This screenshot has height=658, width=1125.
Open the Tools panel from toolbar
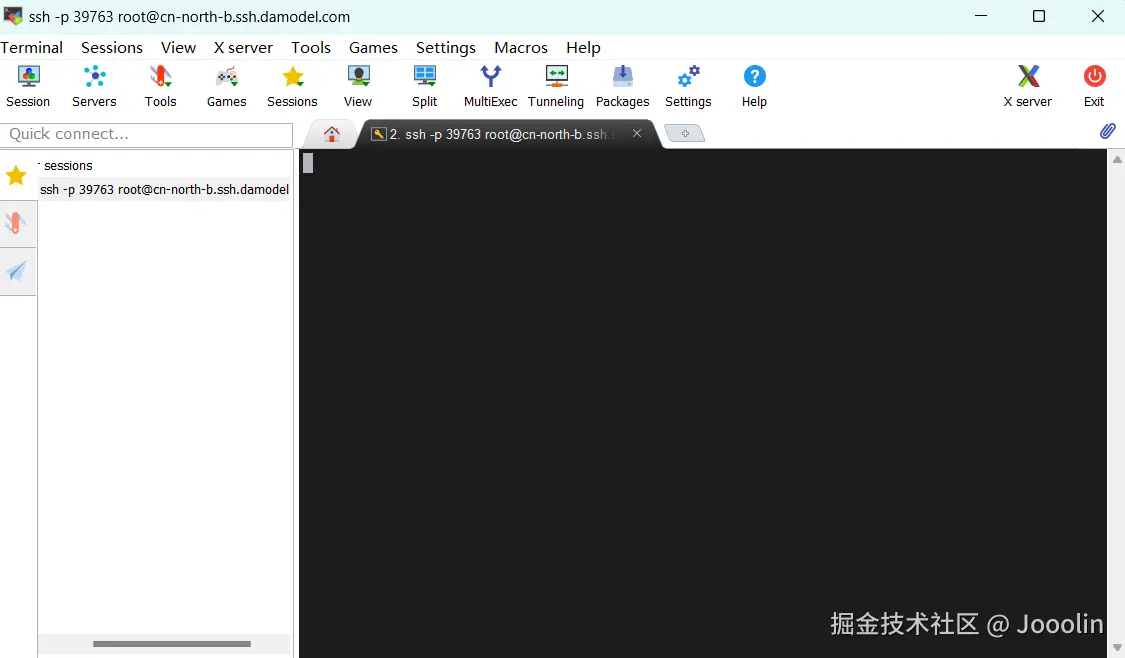point(160,85)
